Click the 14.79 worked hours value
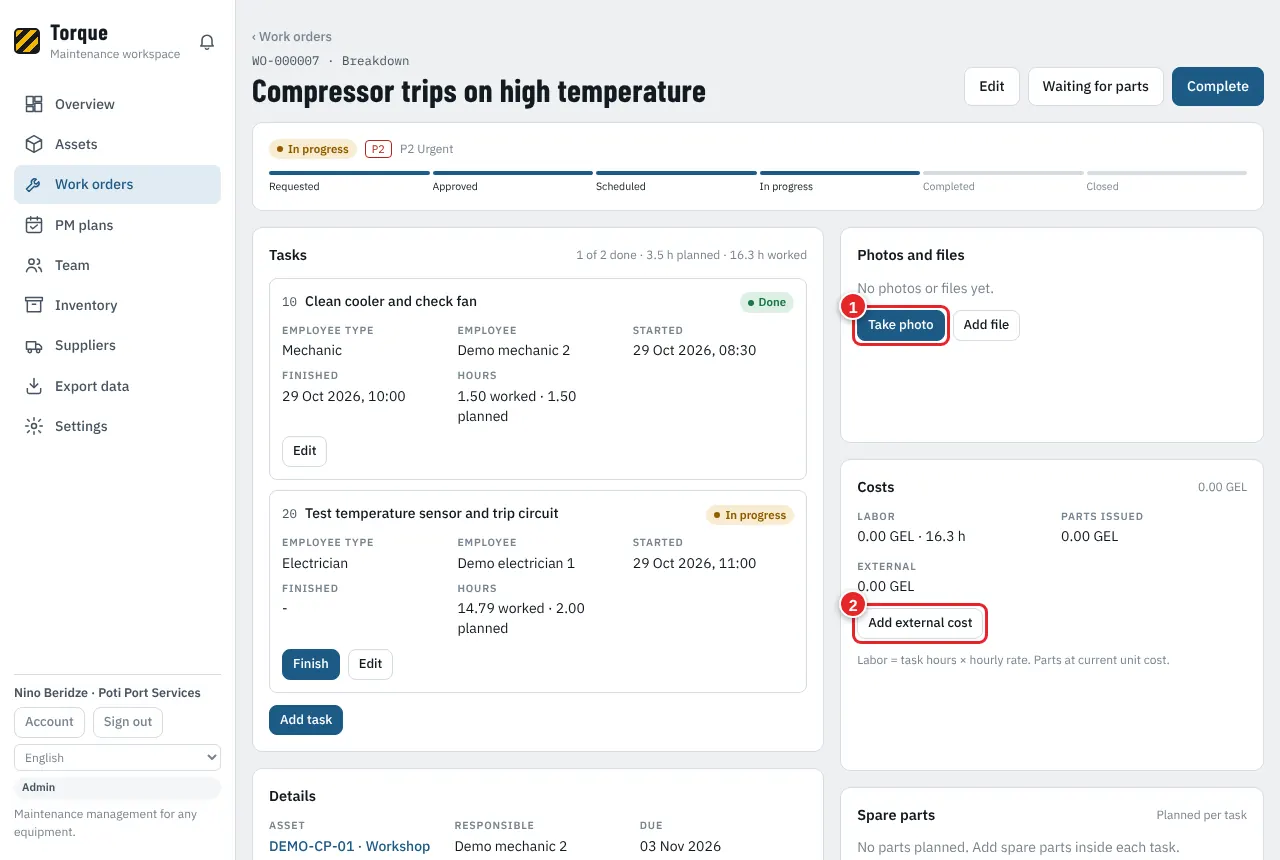This screenshot has height=860, width=1280. pyautogui.click(x=501, y=608)
